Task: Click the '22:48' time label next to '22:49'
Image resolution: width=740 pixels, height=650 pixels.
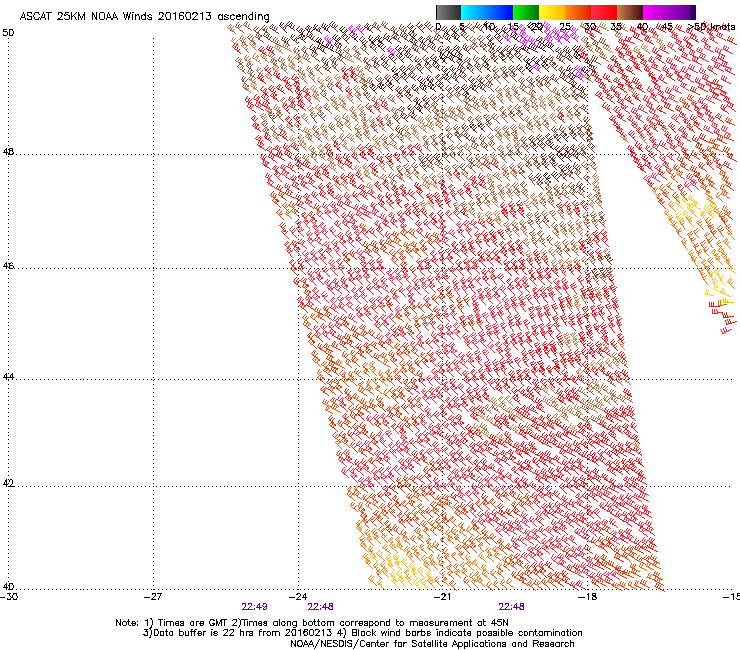Action: point(320,607)
